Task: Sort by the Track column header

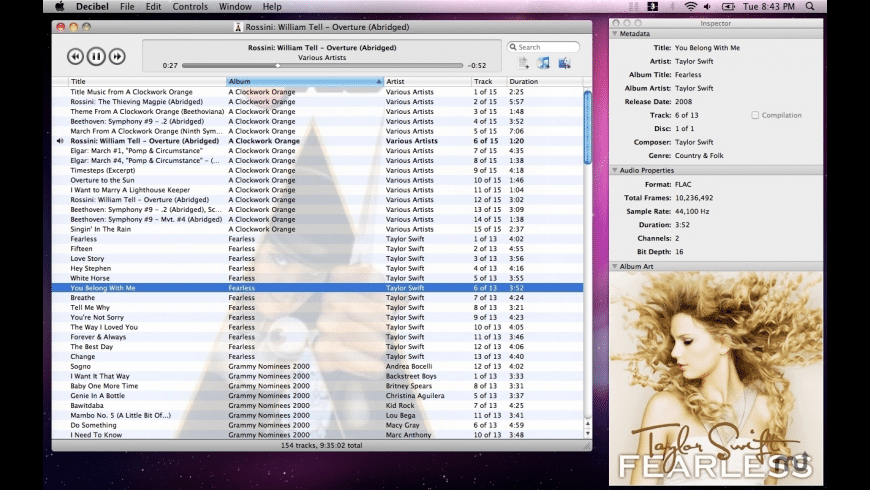Action: pyautogui.click(x=489, y=82)
